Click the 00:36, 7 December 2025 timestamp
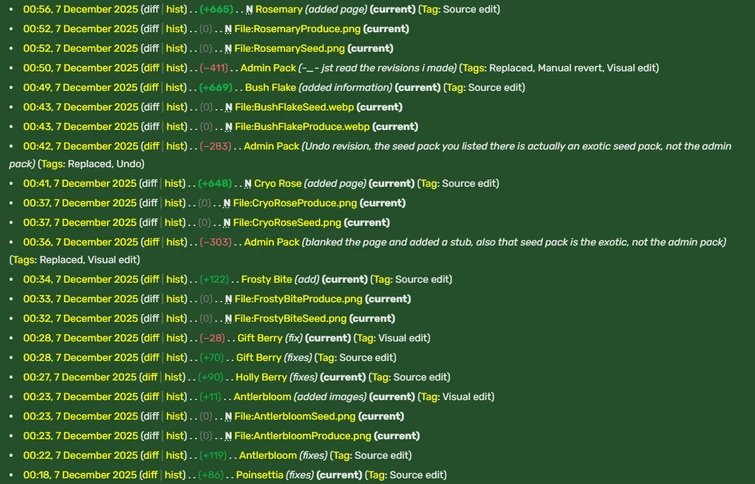The image size is (755, 484). click(80, 242)
